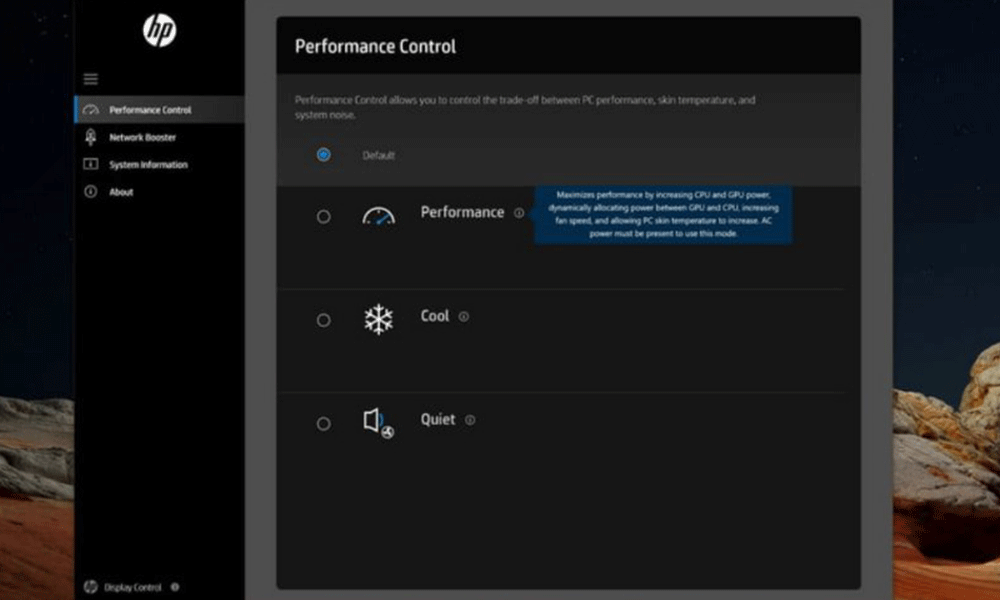Viewport: 1000px width, 600px height.
Task: Click the hamburger menu icon in sidebar
Action: pyautogui.click(x=91, y=79)
